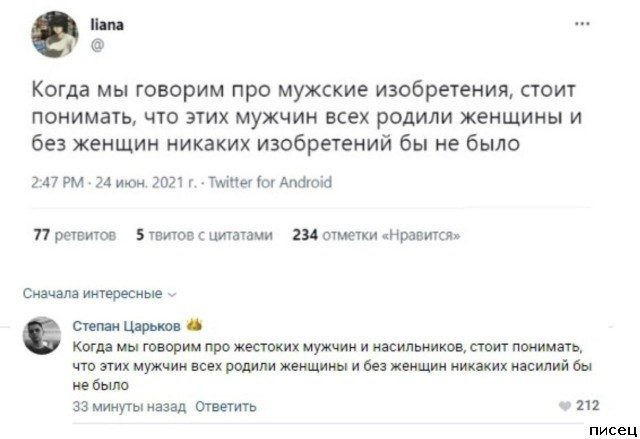Show the 234 отметки «Нравится» list
The width and height of the screenshot is (640, 439).
(375, 235)
